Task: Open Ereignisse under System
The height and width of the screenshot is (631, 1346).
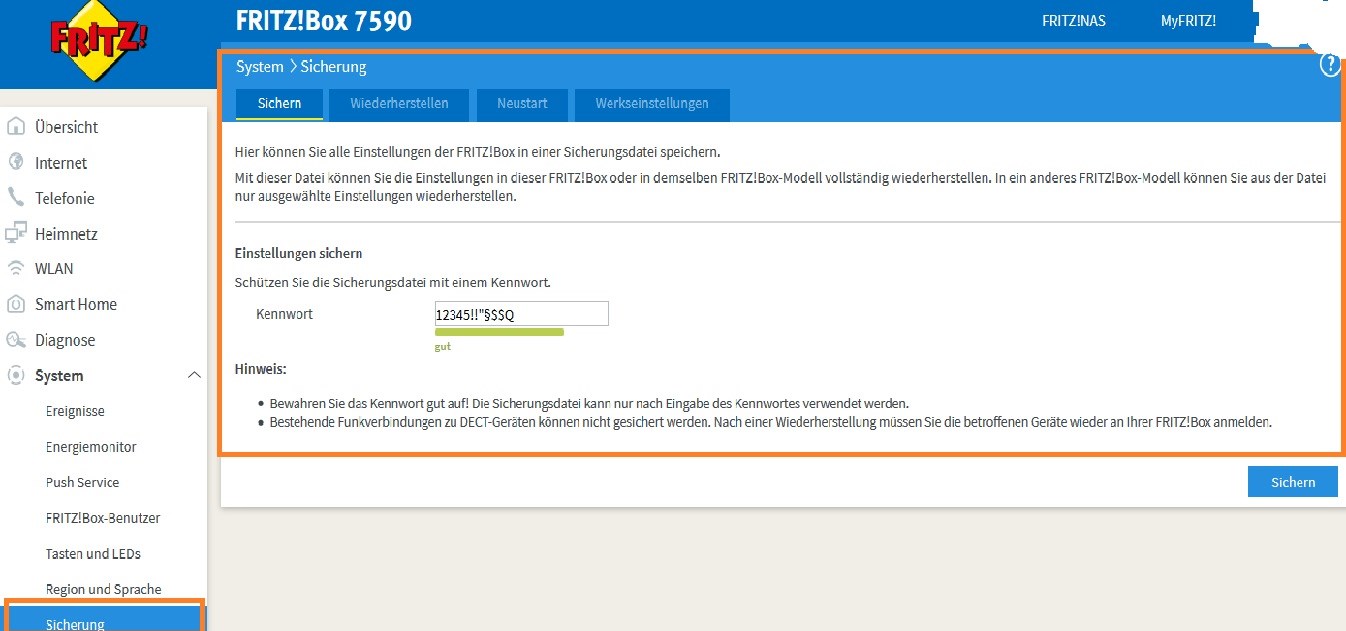Action: [75, 411]
